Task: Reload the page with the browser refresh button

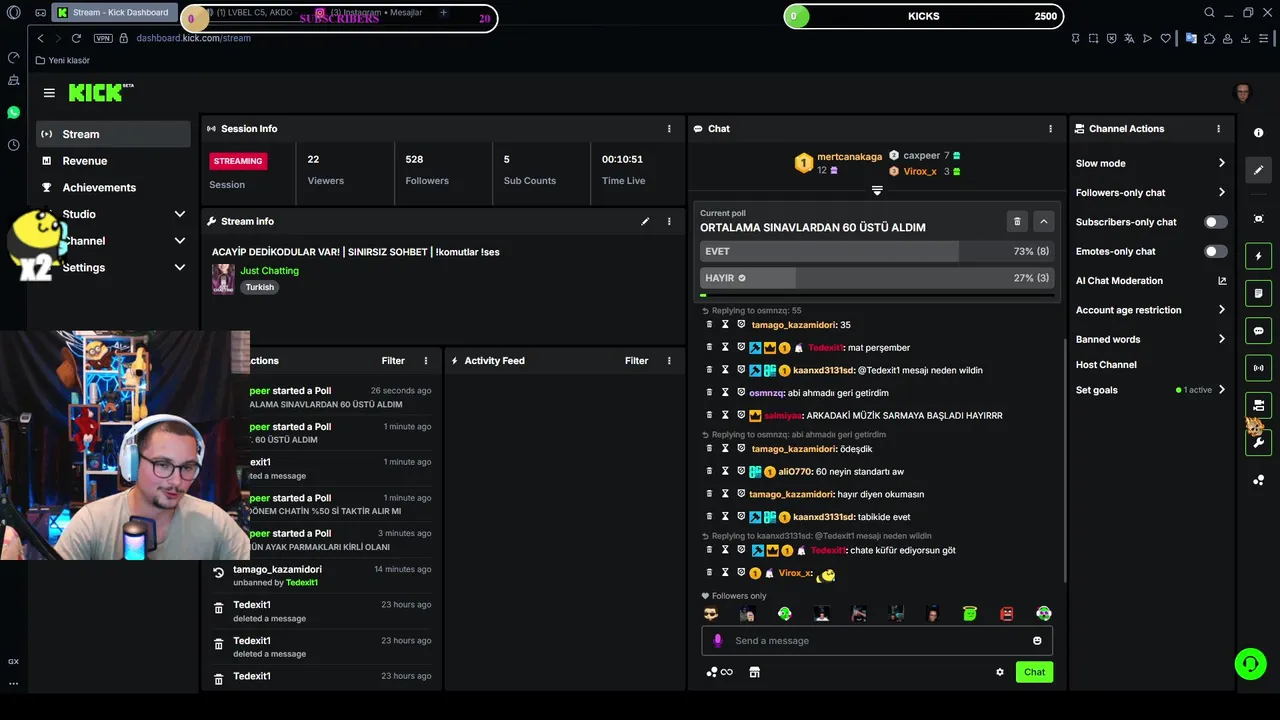Action: pos(76,38)
